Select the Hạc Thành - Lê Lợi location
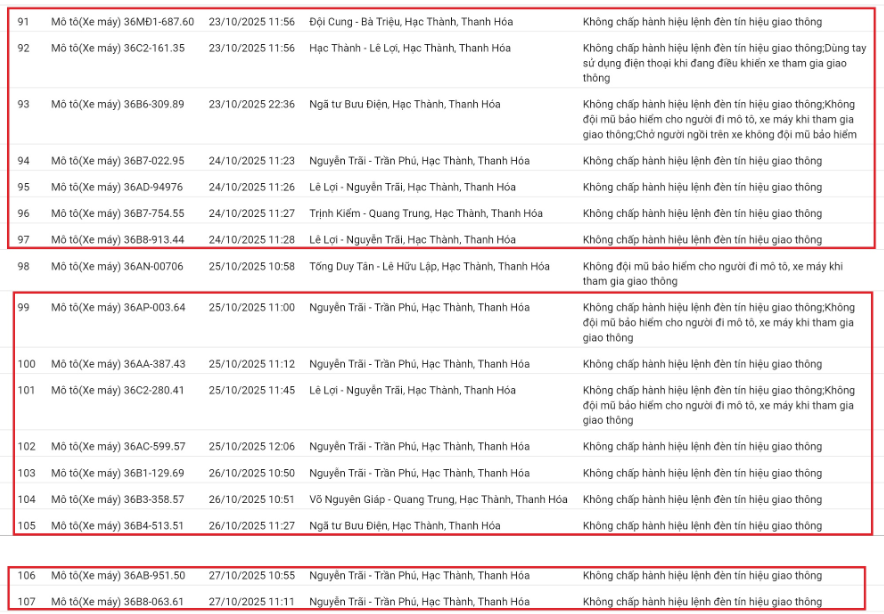Screen dimensions: 884x614 click(409, 48)
